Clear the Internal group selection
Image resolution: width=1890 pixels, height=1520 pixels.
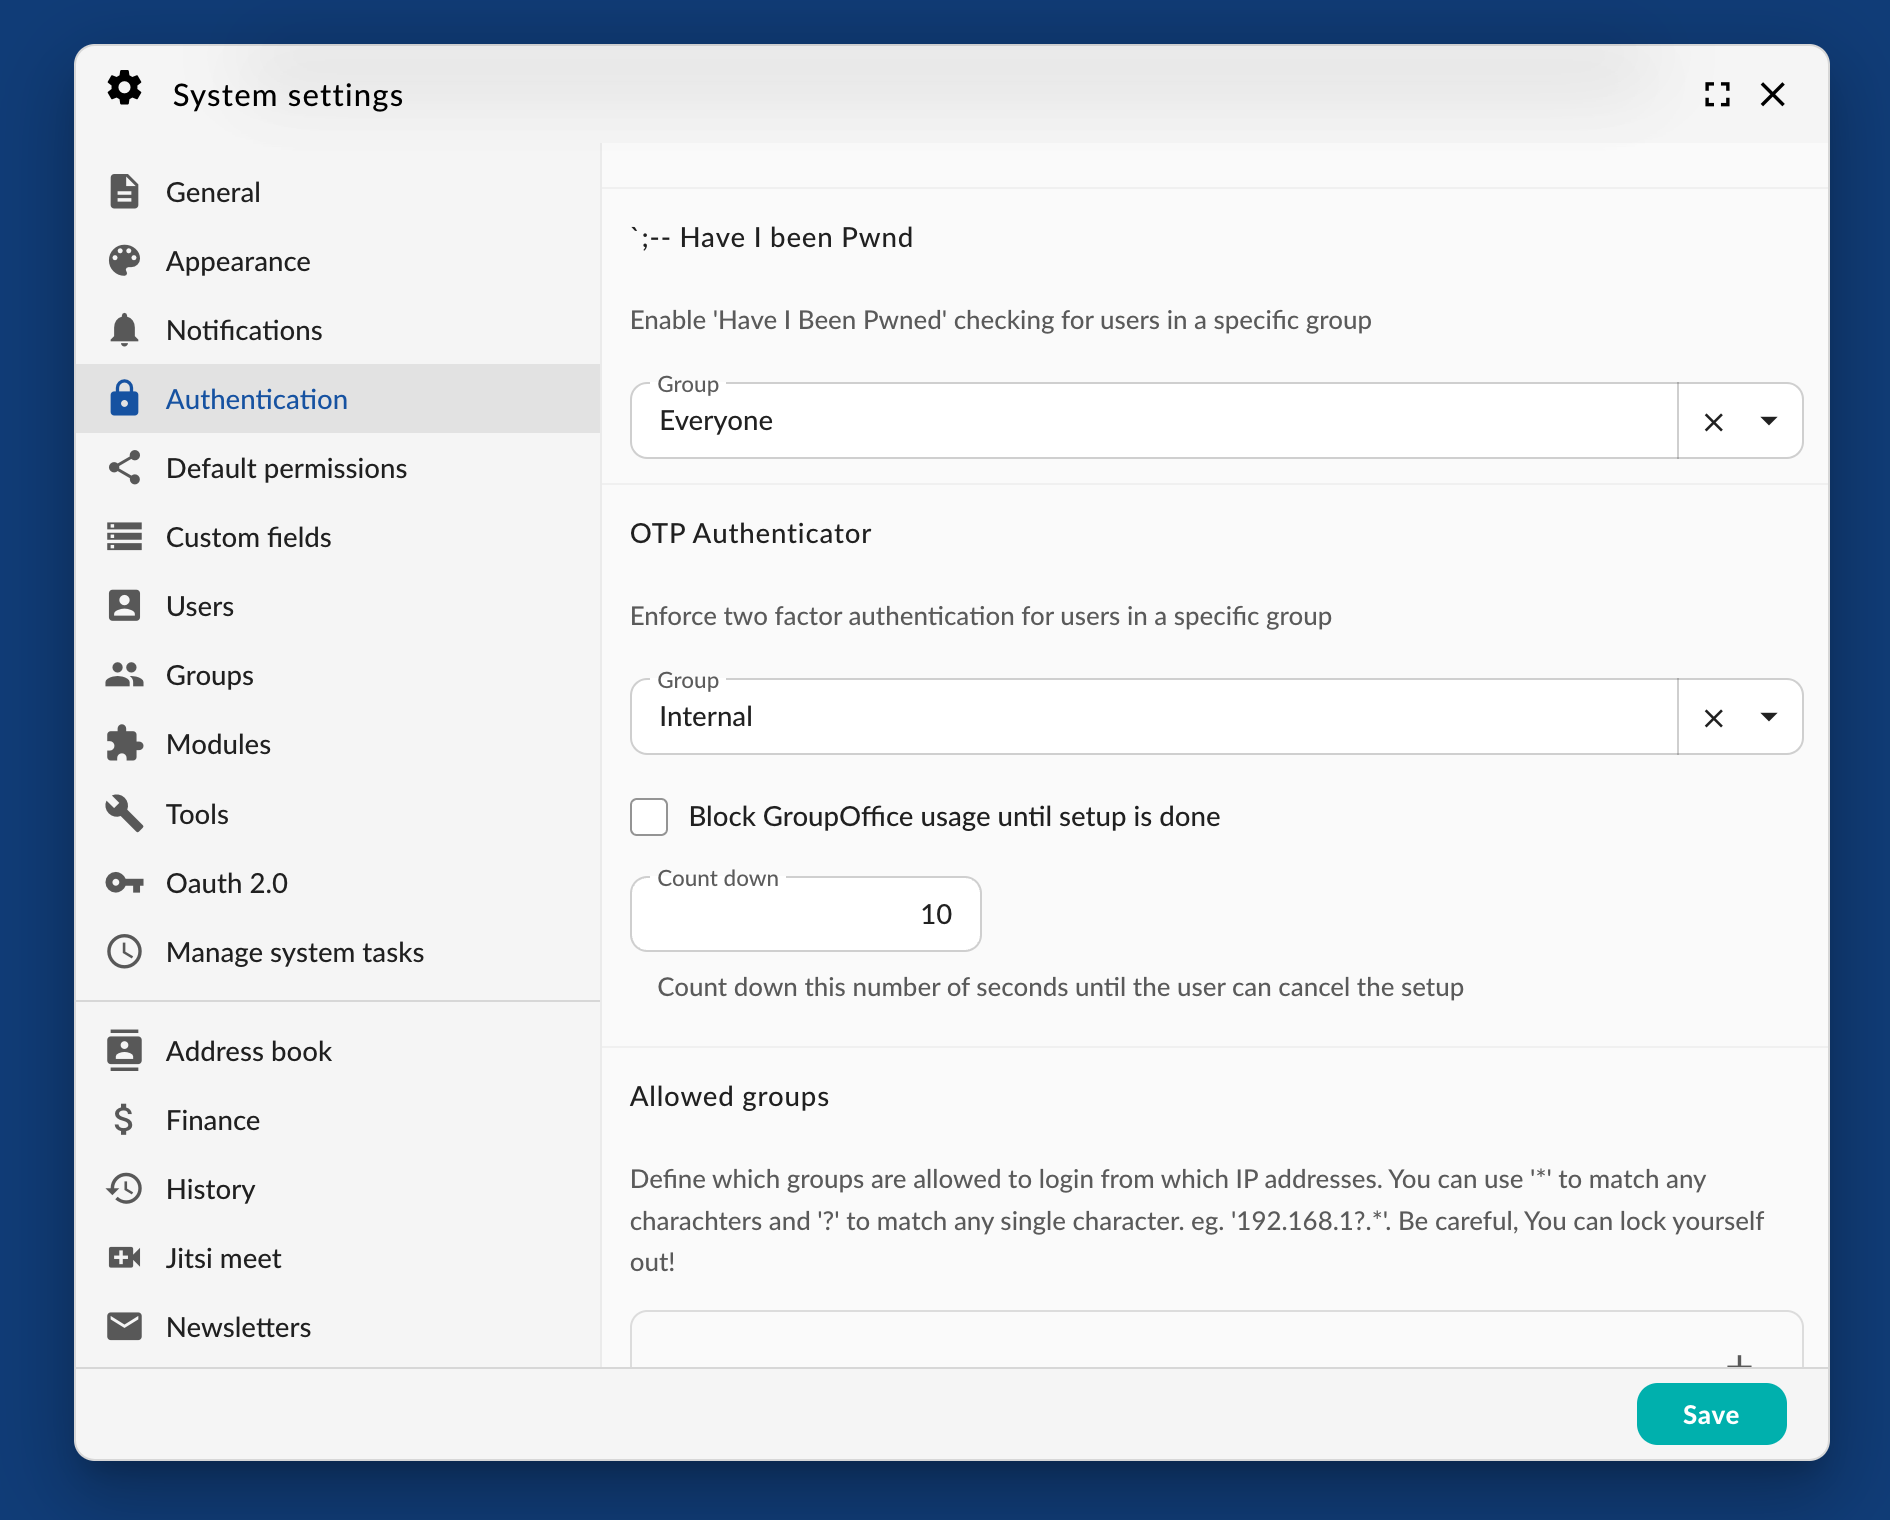click(x=1713, y=718)
